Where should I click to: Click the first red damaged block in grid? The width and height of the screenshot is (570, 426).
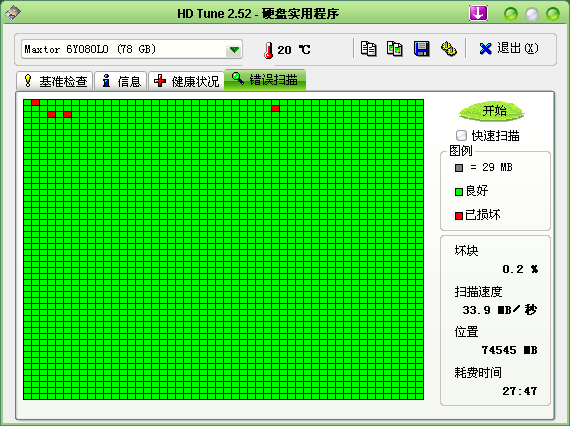tap(35, 103)
